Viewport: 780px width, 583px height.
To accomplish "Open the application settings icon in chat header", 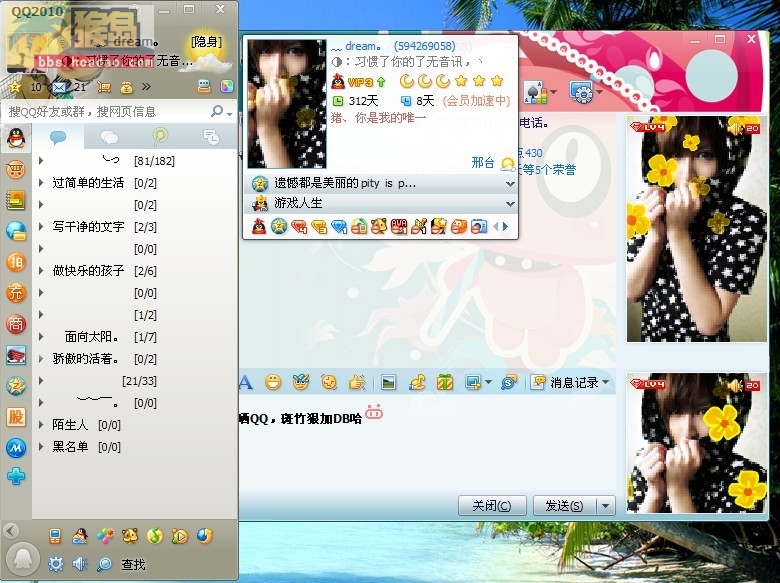I will tap(581, 93).
